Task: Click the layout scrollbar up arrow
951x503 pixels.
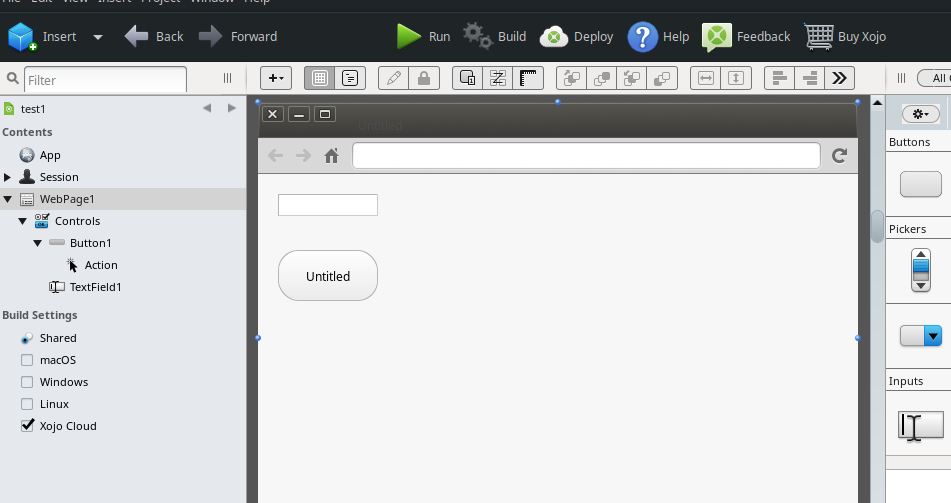Action: point(877,103)
